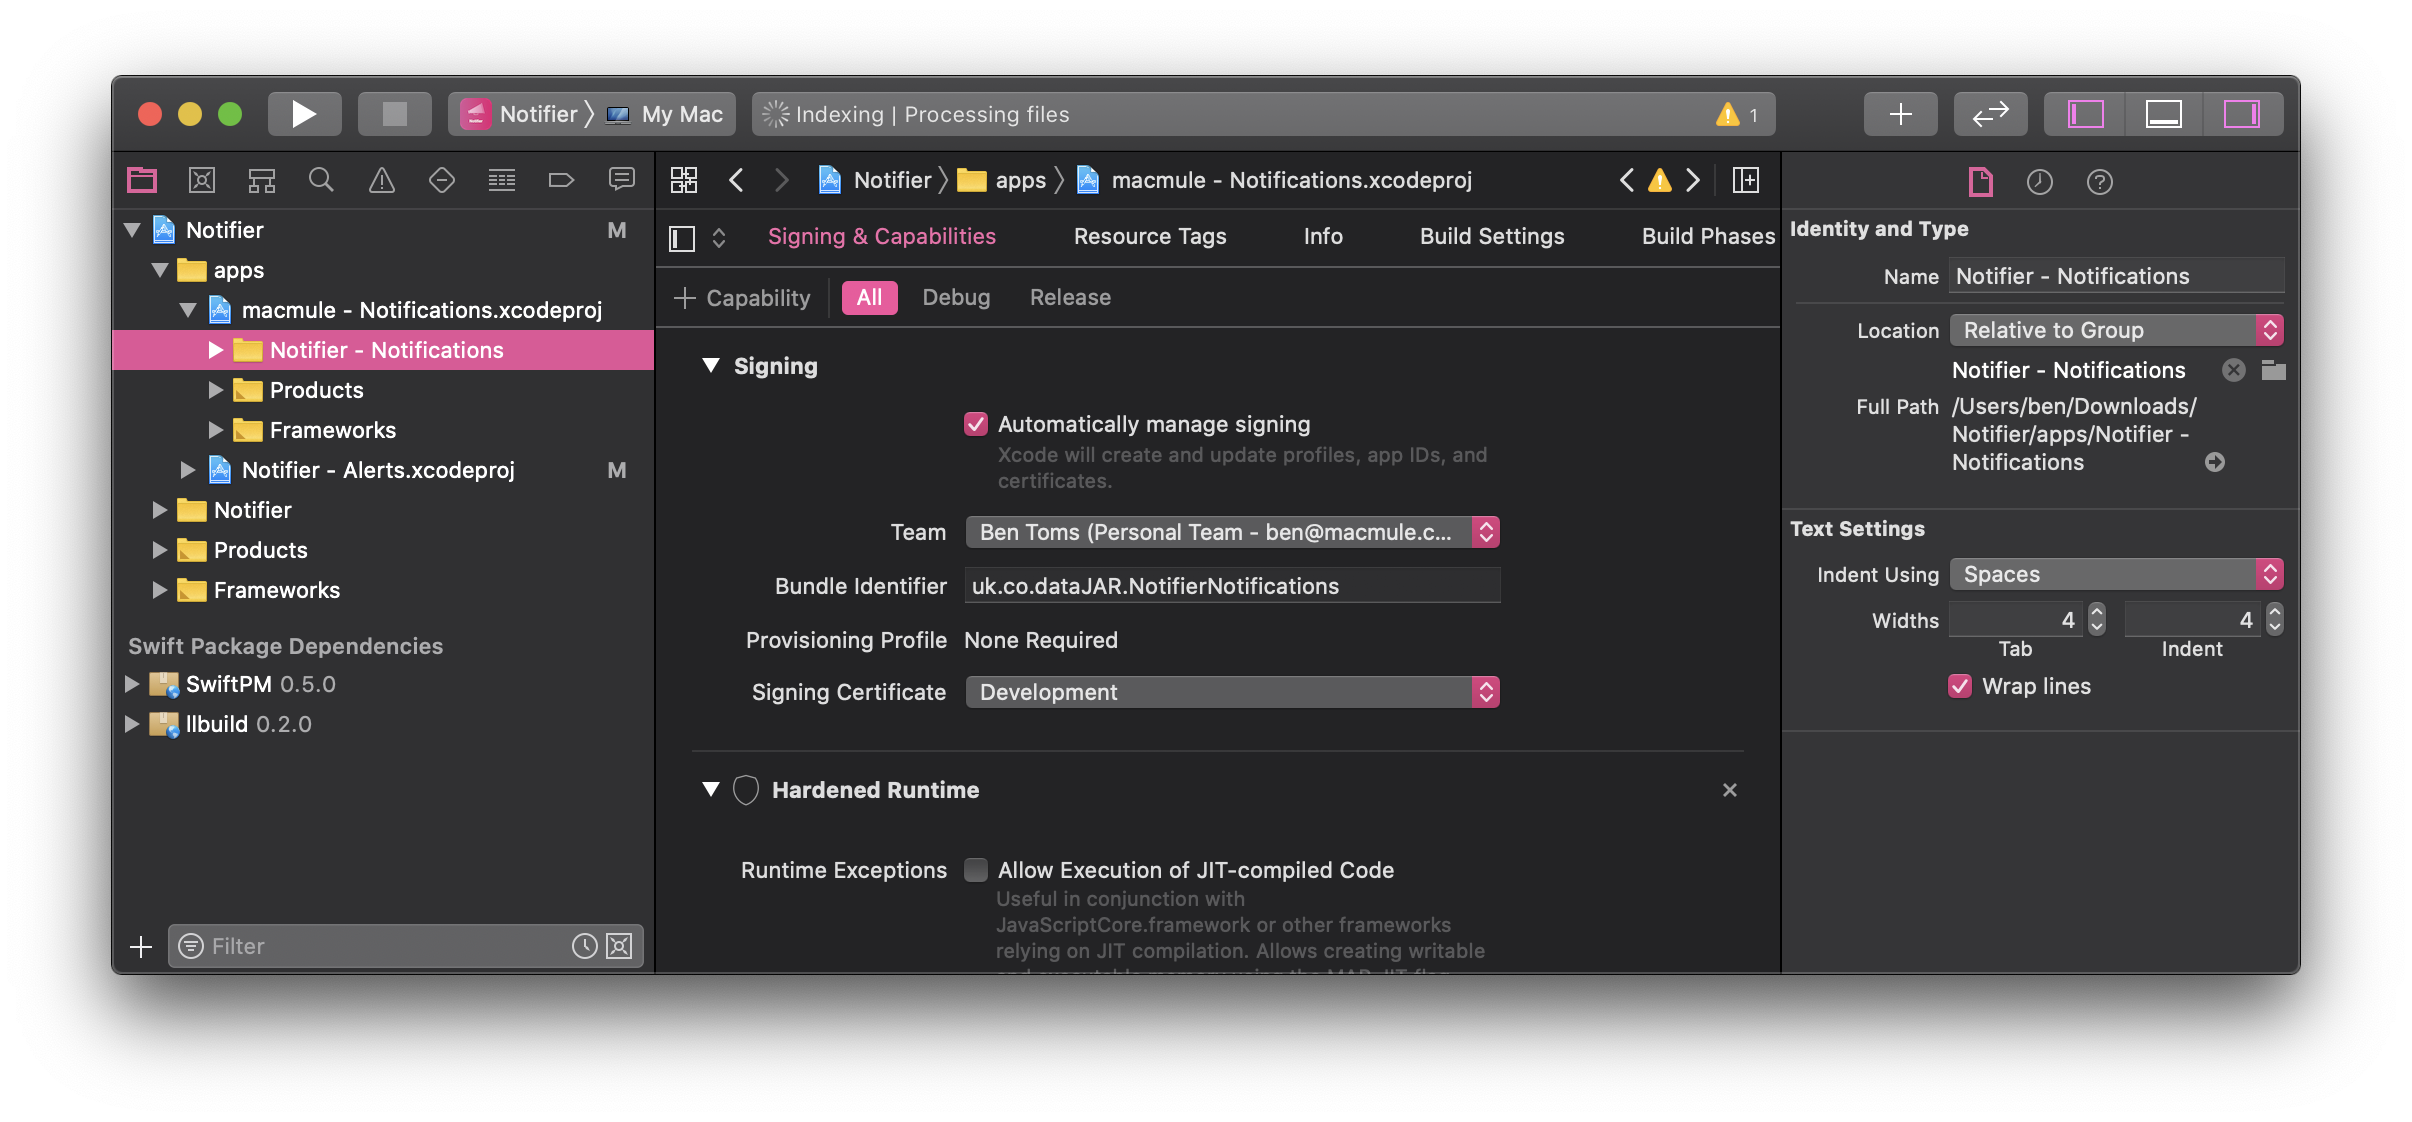This screenshot has width=2412, height=1122.
Task: Open the Source Control navigator icon
Action: pyautogui.click(x=201, y=180)
